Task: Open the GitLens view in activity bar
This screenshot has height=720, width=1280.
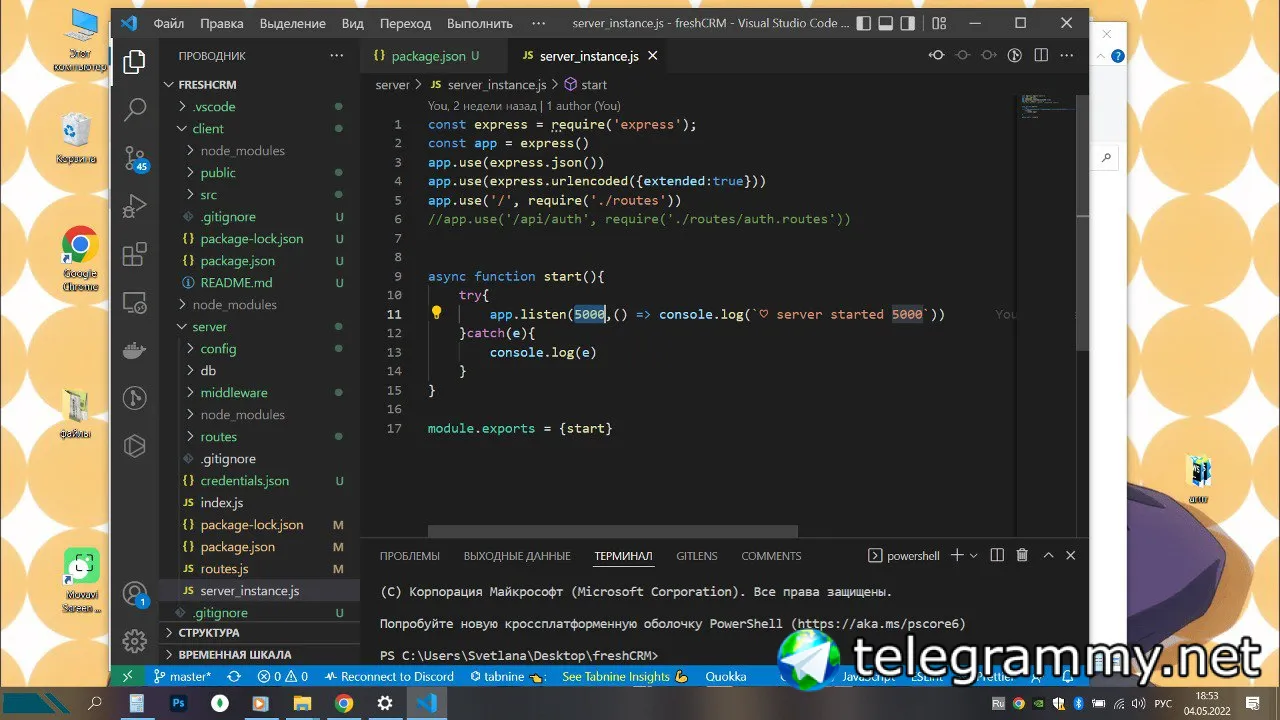Action: click(134, 398)
